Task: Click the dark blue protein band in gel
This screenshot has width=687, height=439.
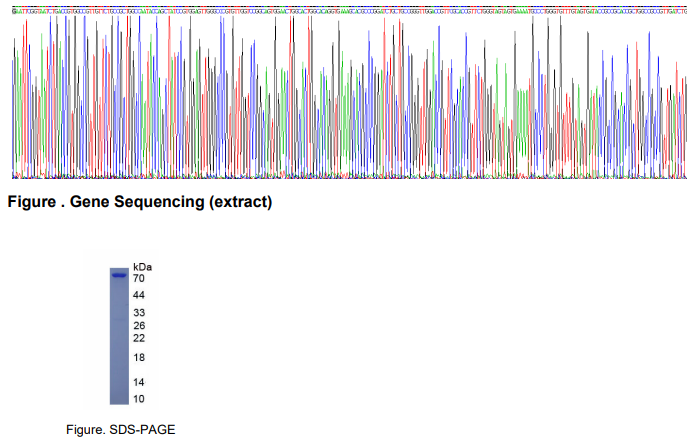Action: [x=120, y=275]
